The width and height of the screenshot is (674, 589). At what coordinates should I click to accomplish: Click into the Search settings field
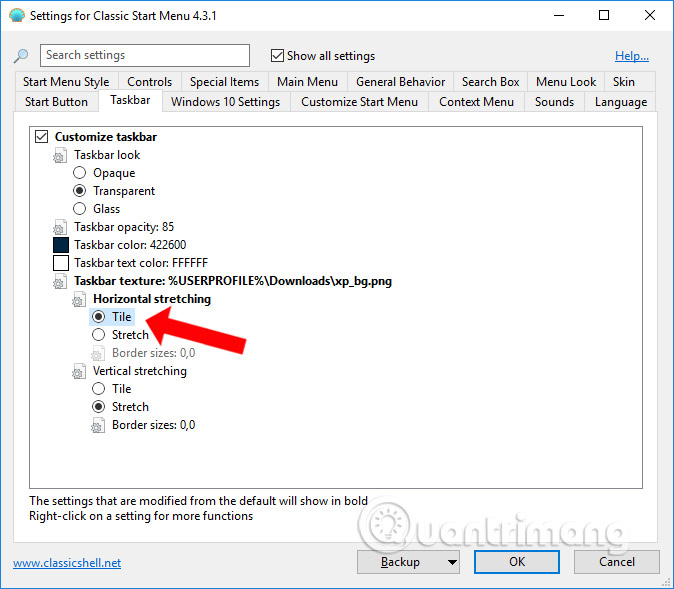pyautogui.click(x=145, y=55)
